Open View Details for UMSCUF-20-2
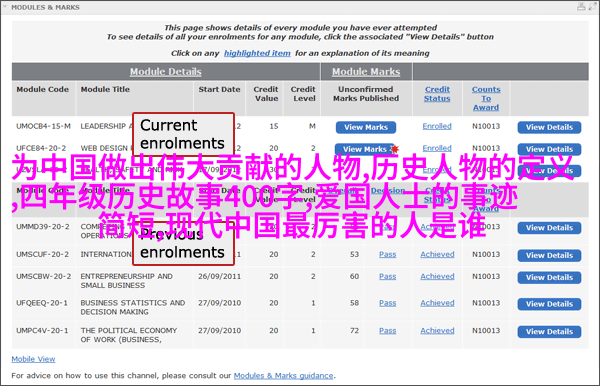600x386 pixels. click(x=549, y=256)
